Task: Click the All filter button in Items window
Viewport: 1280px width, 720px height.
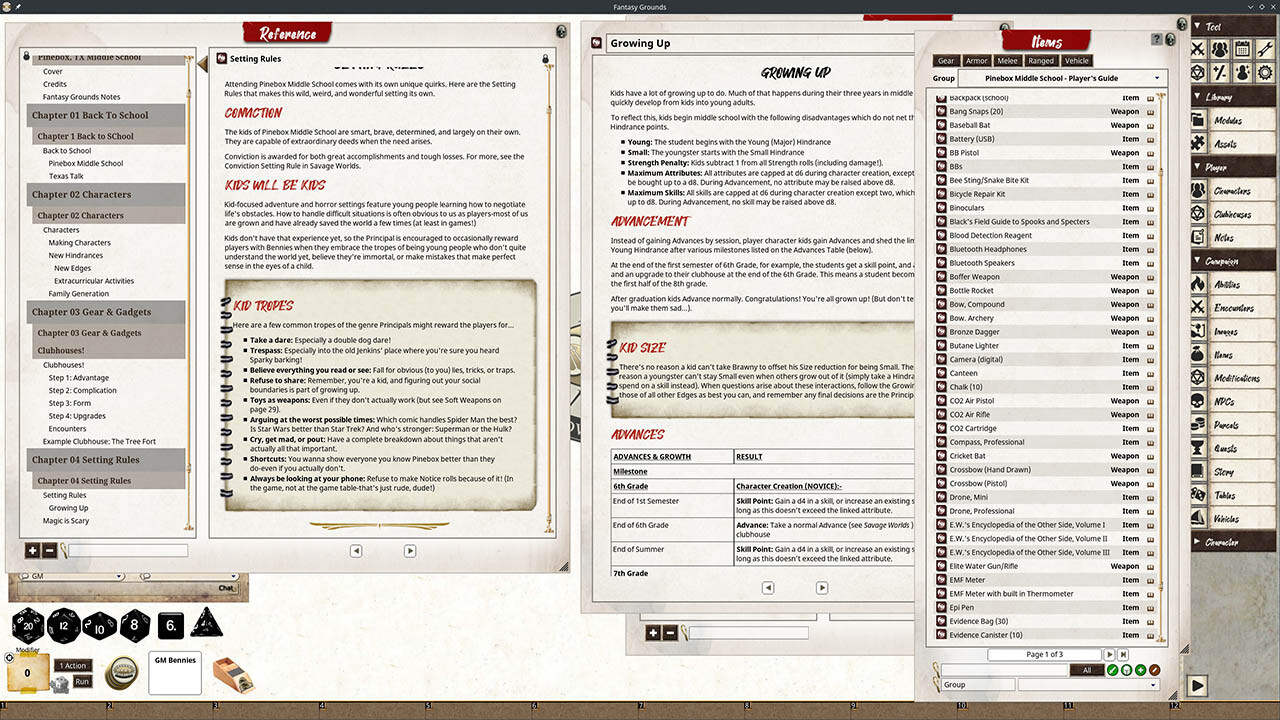Action: tap(1087, 670)
